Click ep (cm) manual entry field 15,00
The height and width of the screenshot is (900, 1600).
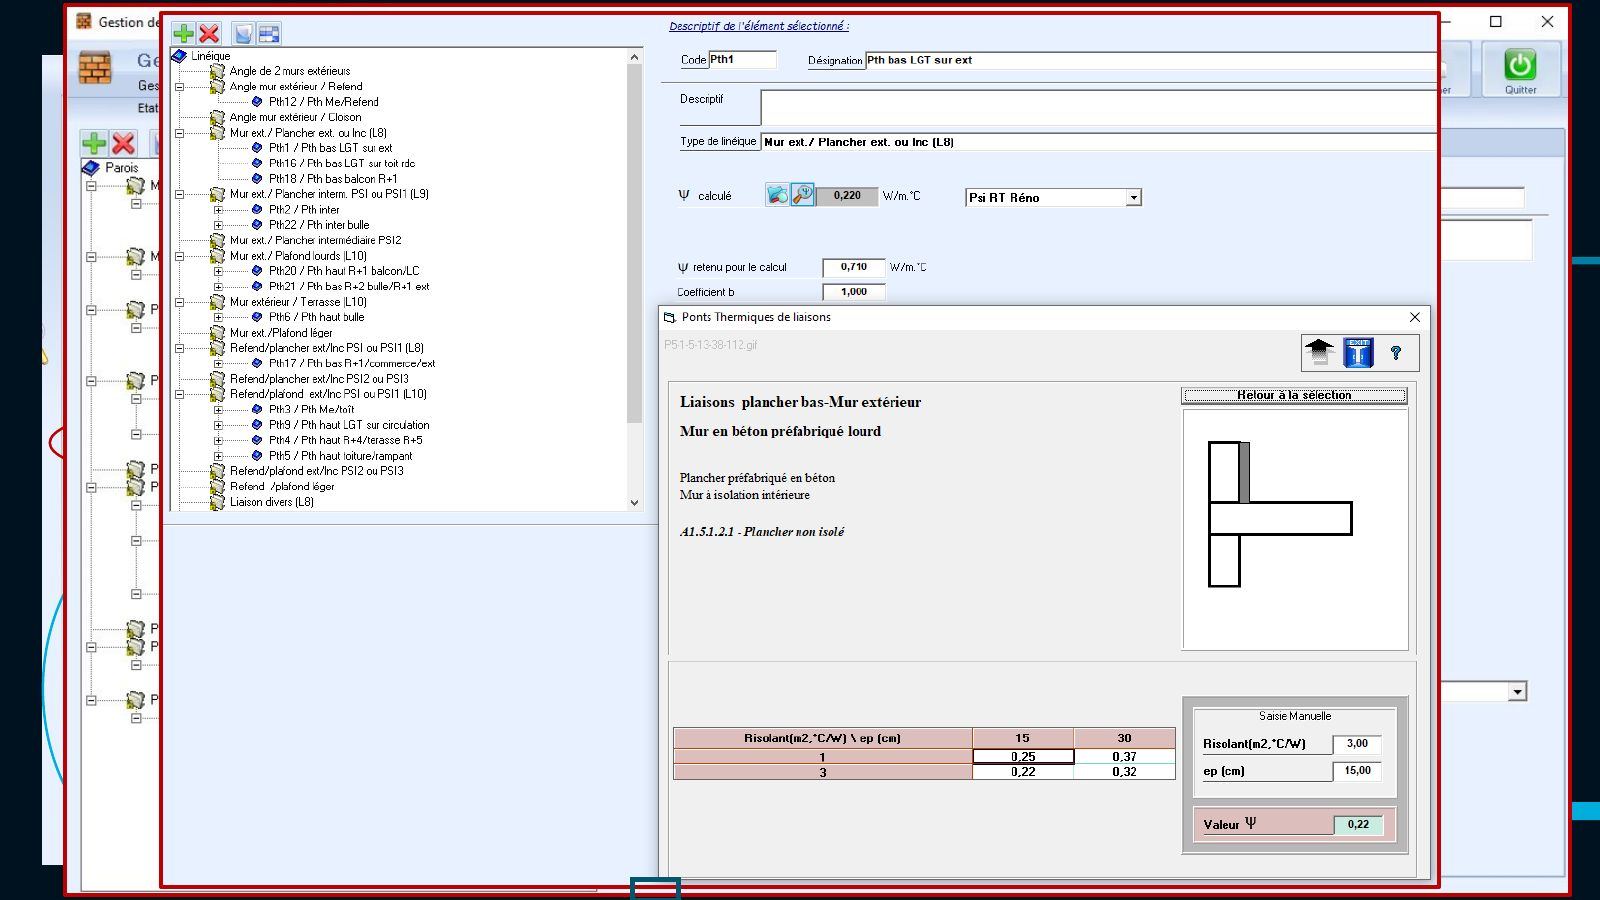click(x=1357, y=771)
